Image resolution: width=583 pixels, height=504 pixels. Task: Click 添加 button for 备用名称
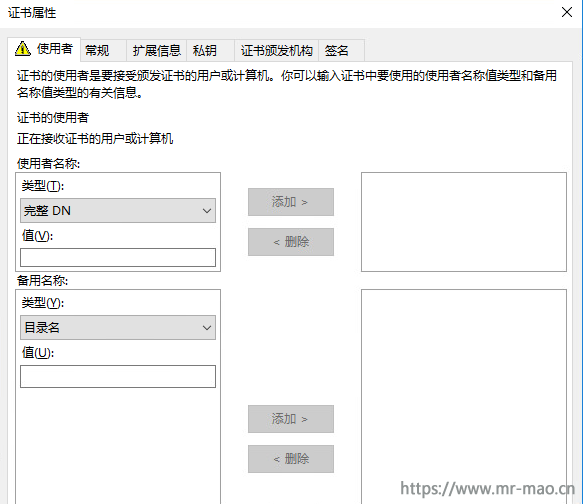(291, 419)
